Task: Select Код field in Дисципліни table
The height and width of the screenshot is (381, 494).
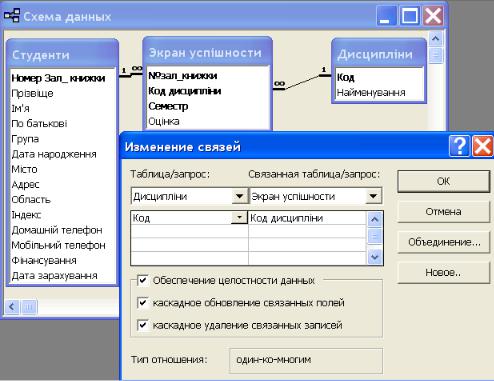Action: pos(345,77)
